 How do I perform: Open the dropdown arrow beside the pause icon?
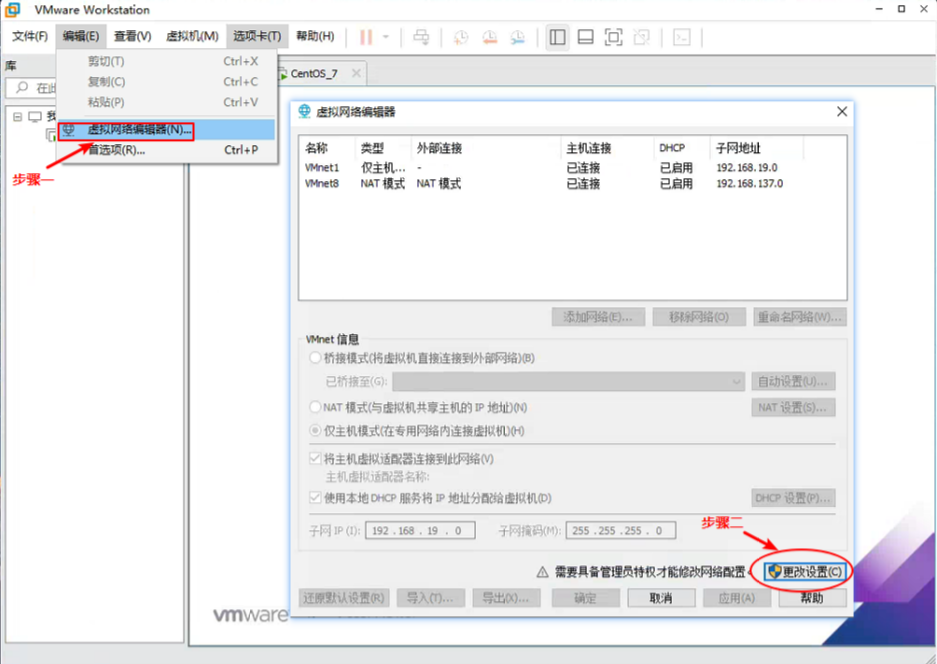[386, 37]
